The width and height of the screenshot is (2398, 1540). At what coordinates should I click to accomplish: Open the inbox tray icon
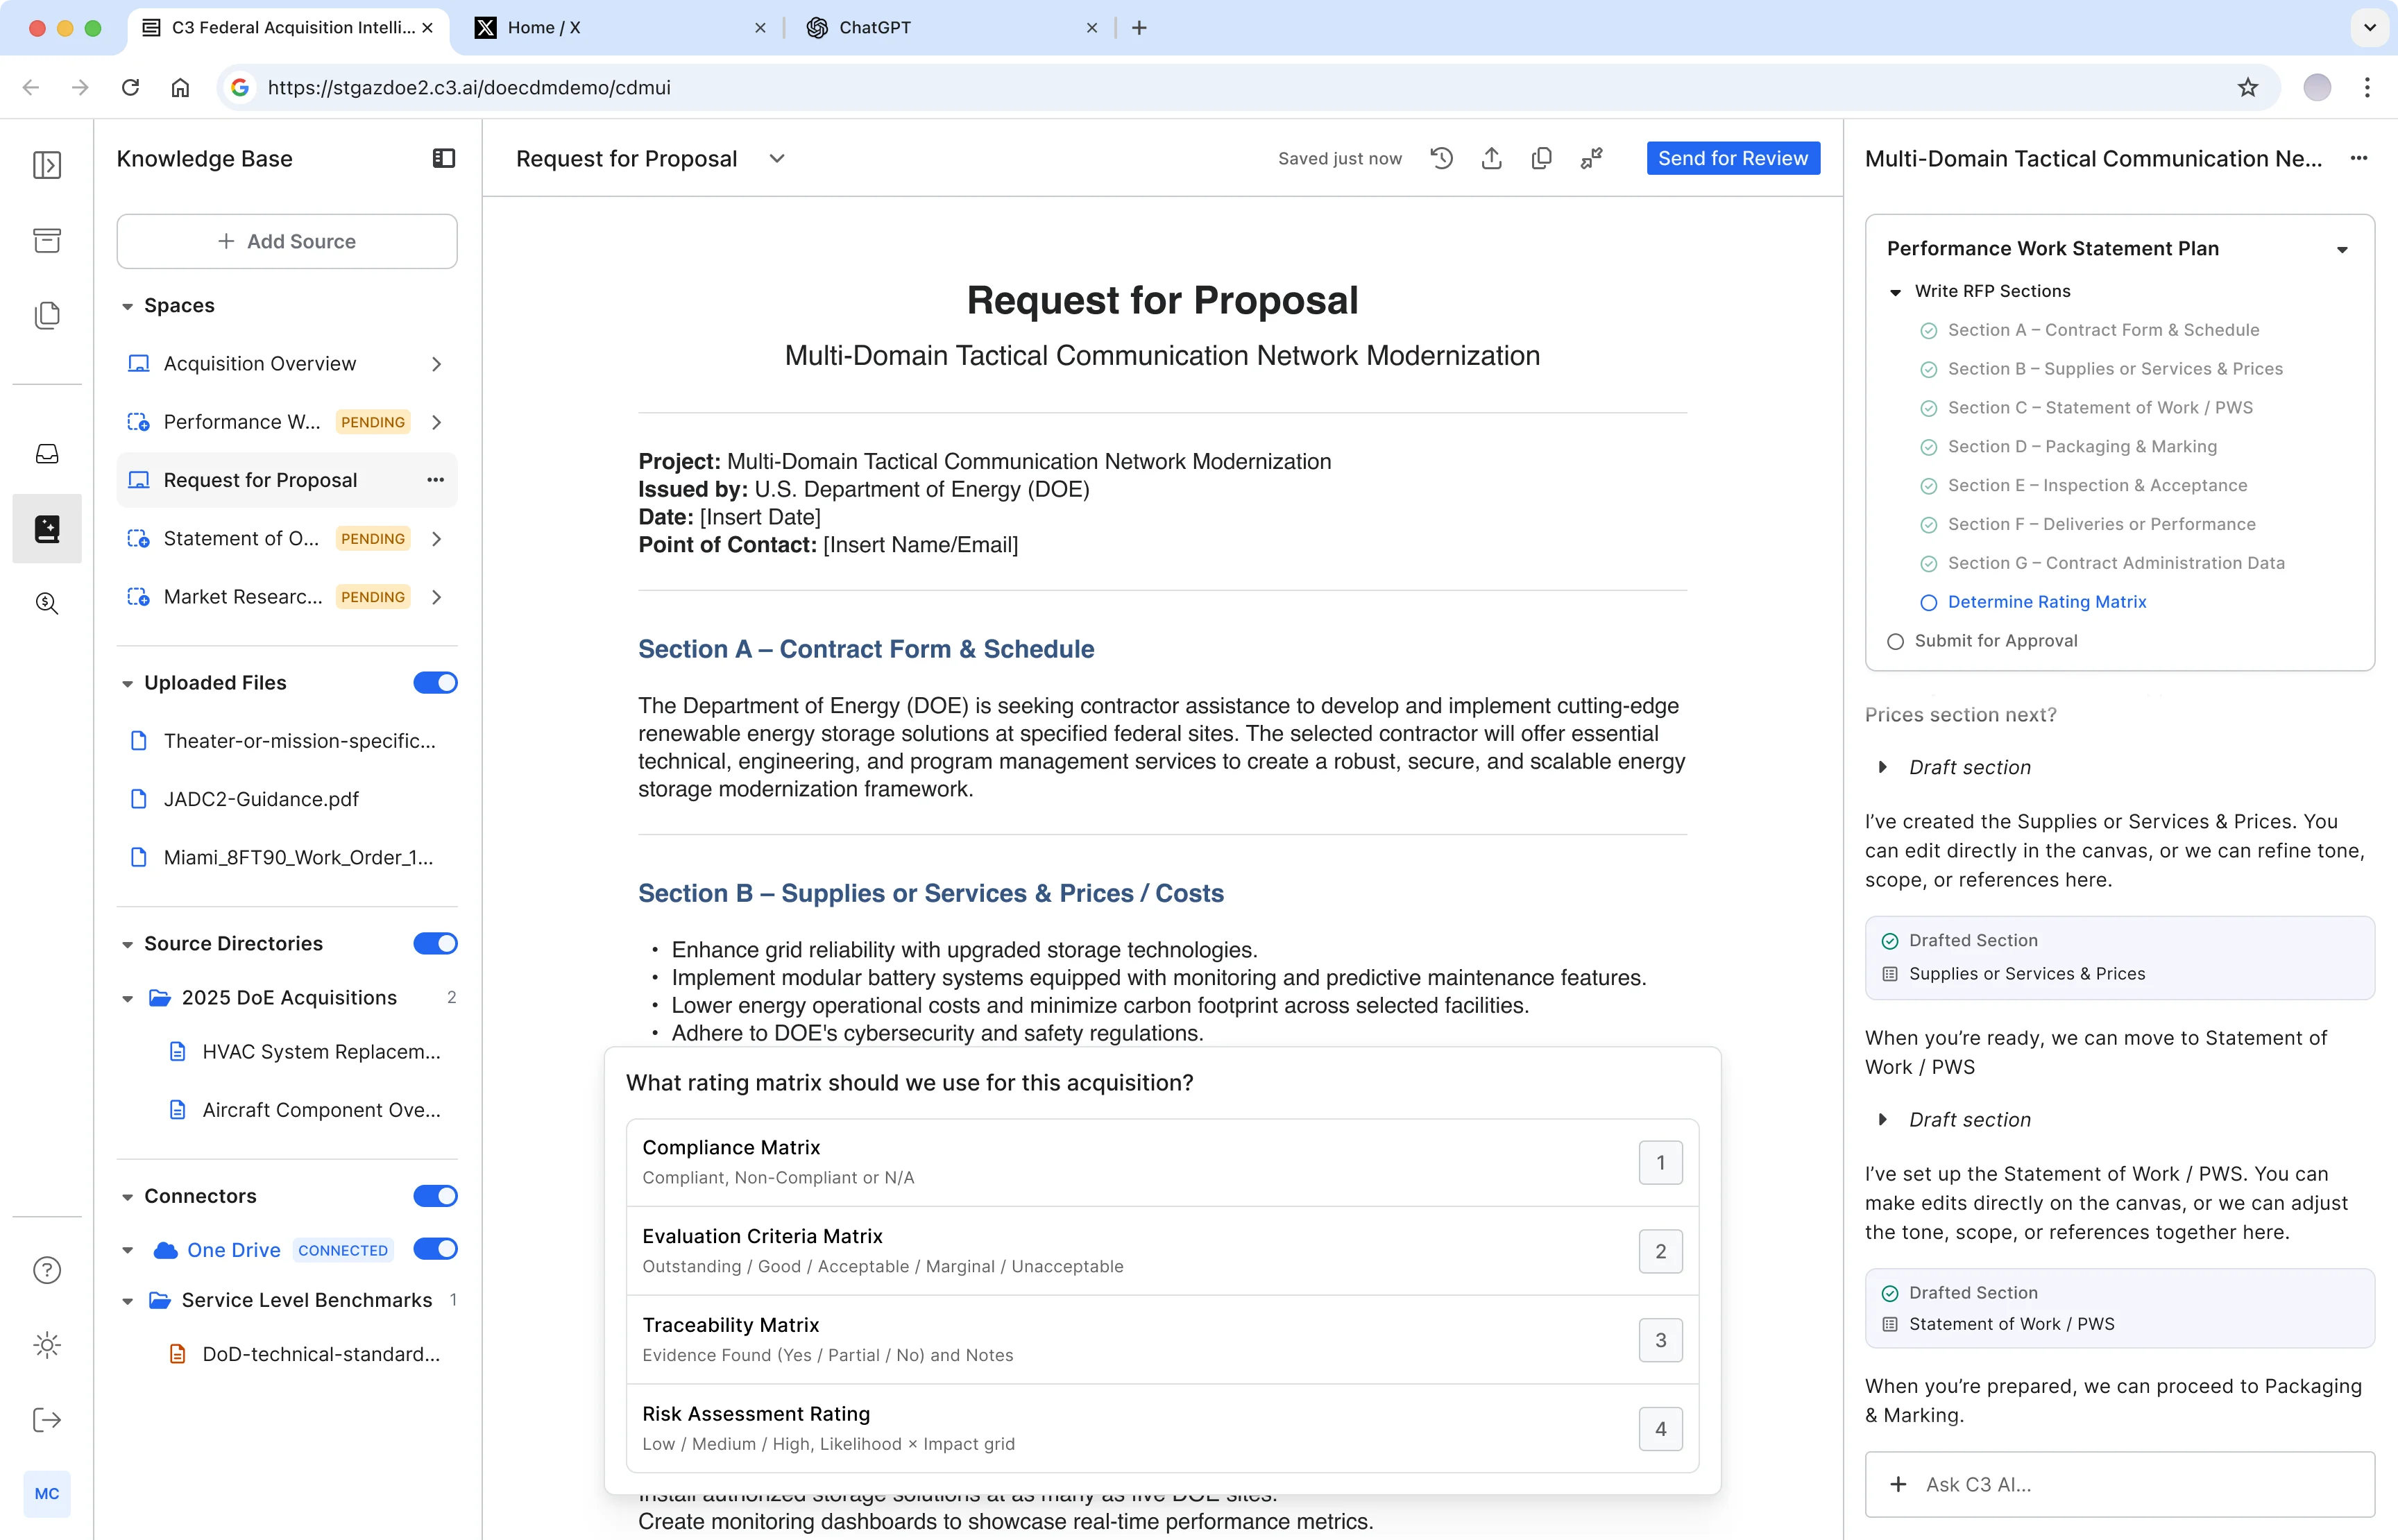[x=47, y=454]
